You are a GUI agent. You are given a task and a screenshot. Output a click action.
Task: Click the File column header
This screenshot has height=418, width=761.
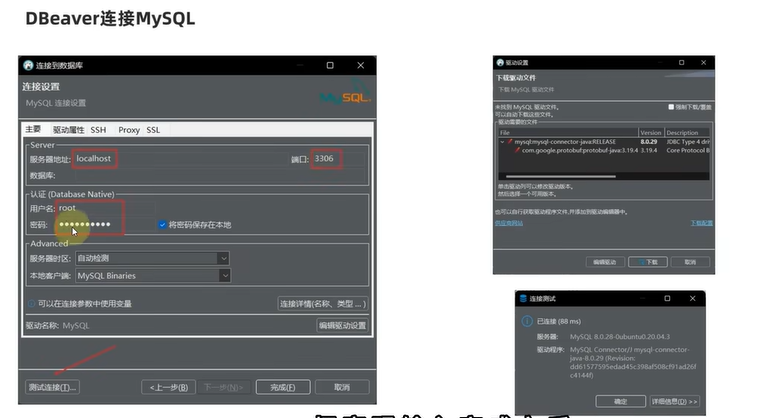(568, 133)
